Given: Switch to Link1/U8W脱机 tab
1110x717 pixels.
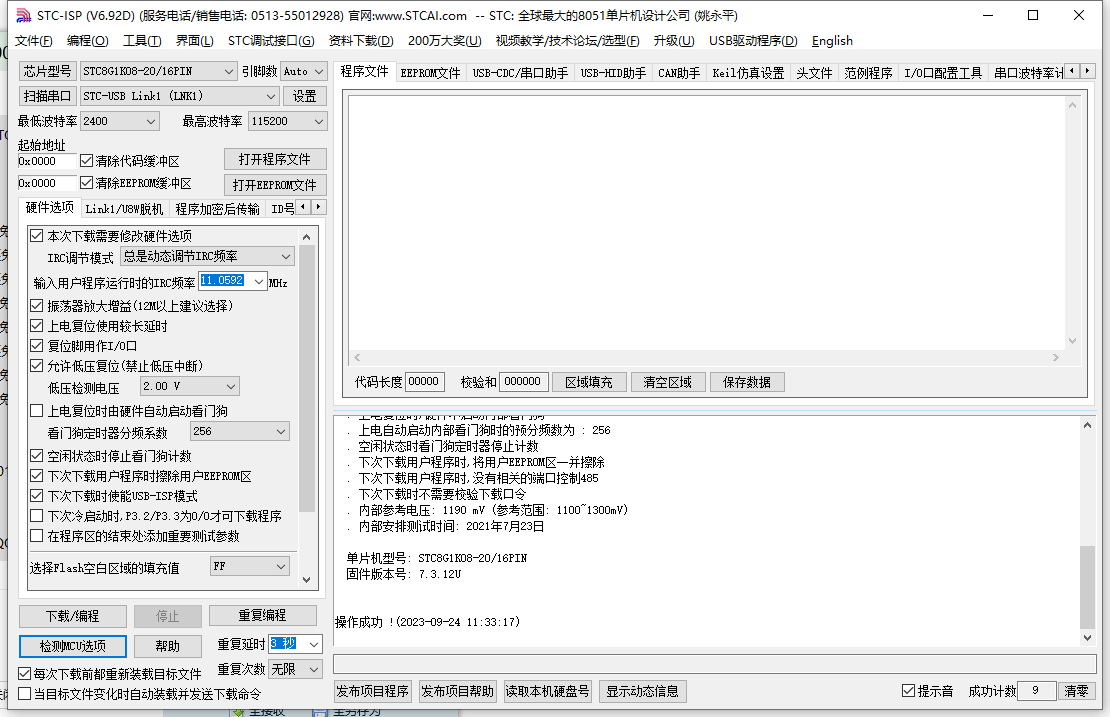Looking at the screenshot, I should tap(124, 209).
